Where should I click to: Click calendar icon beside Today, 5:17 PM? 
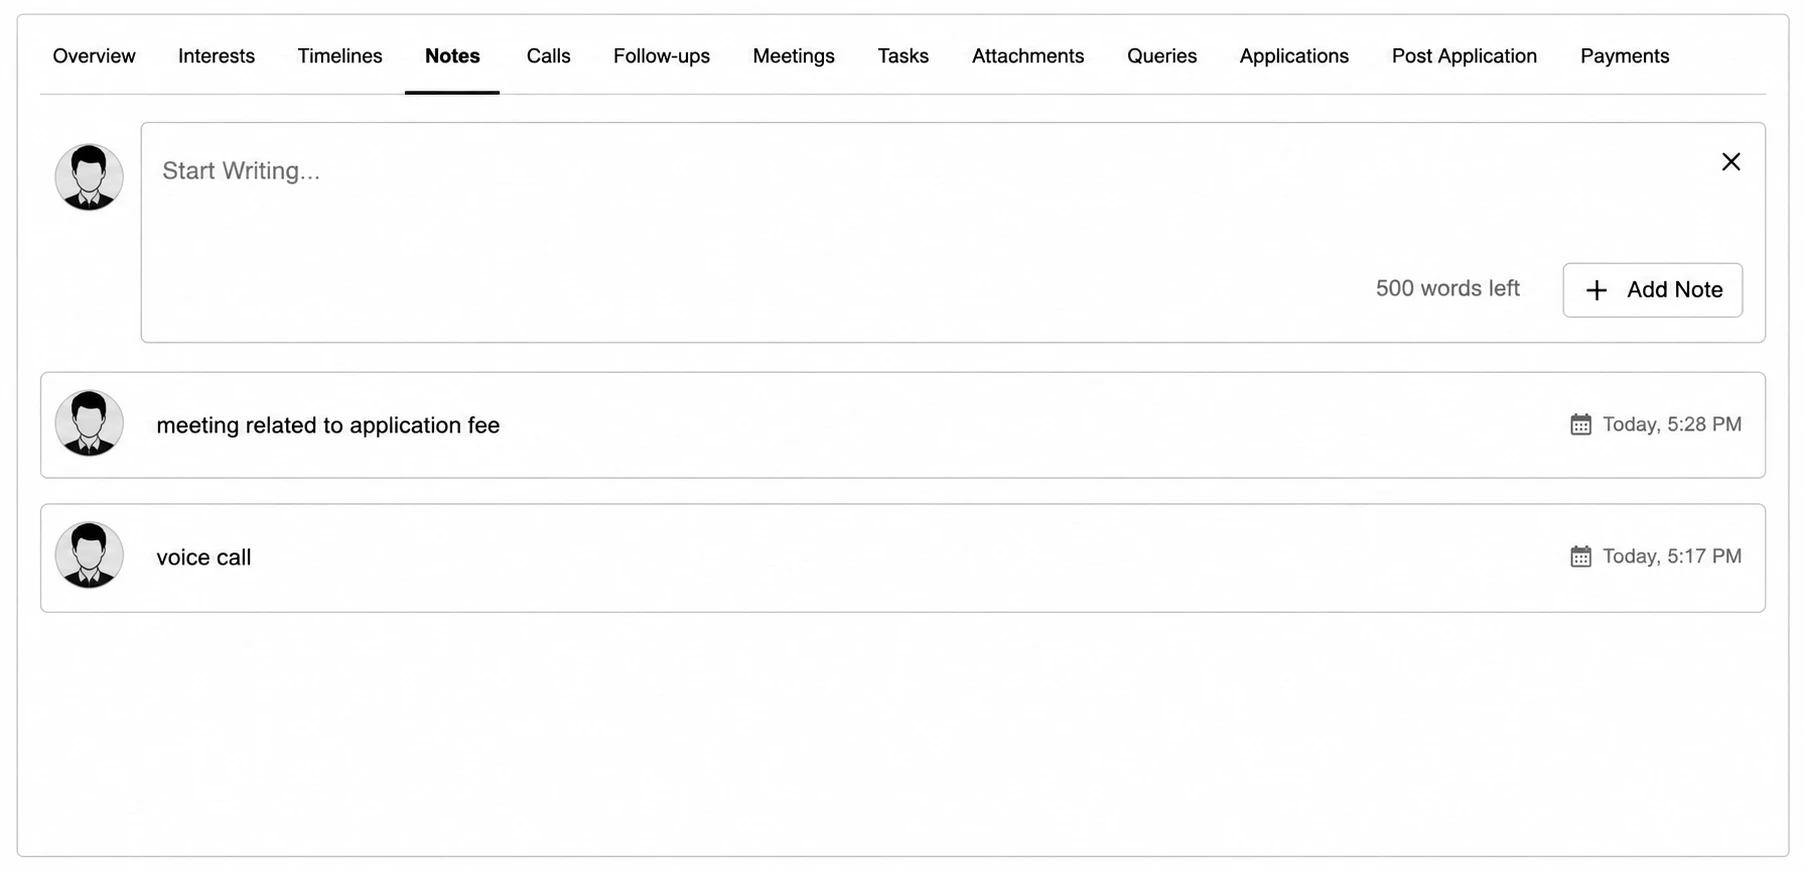pyautogui.click(x=1580, y=556)
